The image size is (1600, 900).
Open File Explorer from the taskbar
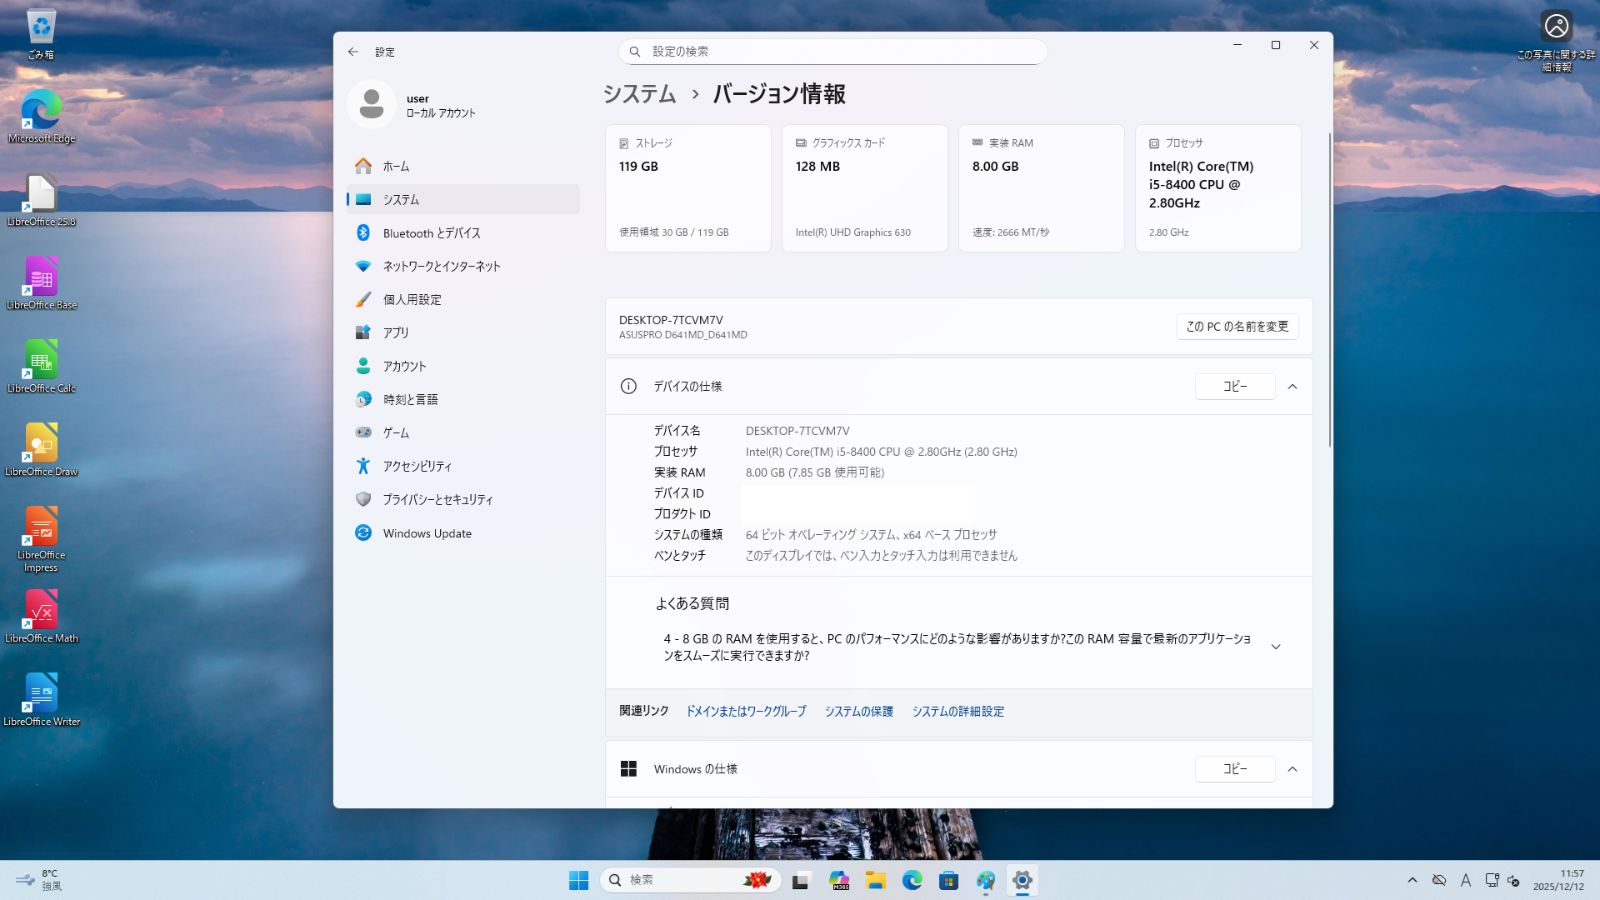click(875, 880)
